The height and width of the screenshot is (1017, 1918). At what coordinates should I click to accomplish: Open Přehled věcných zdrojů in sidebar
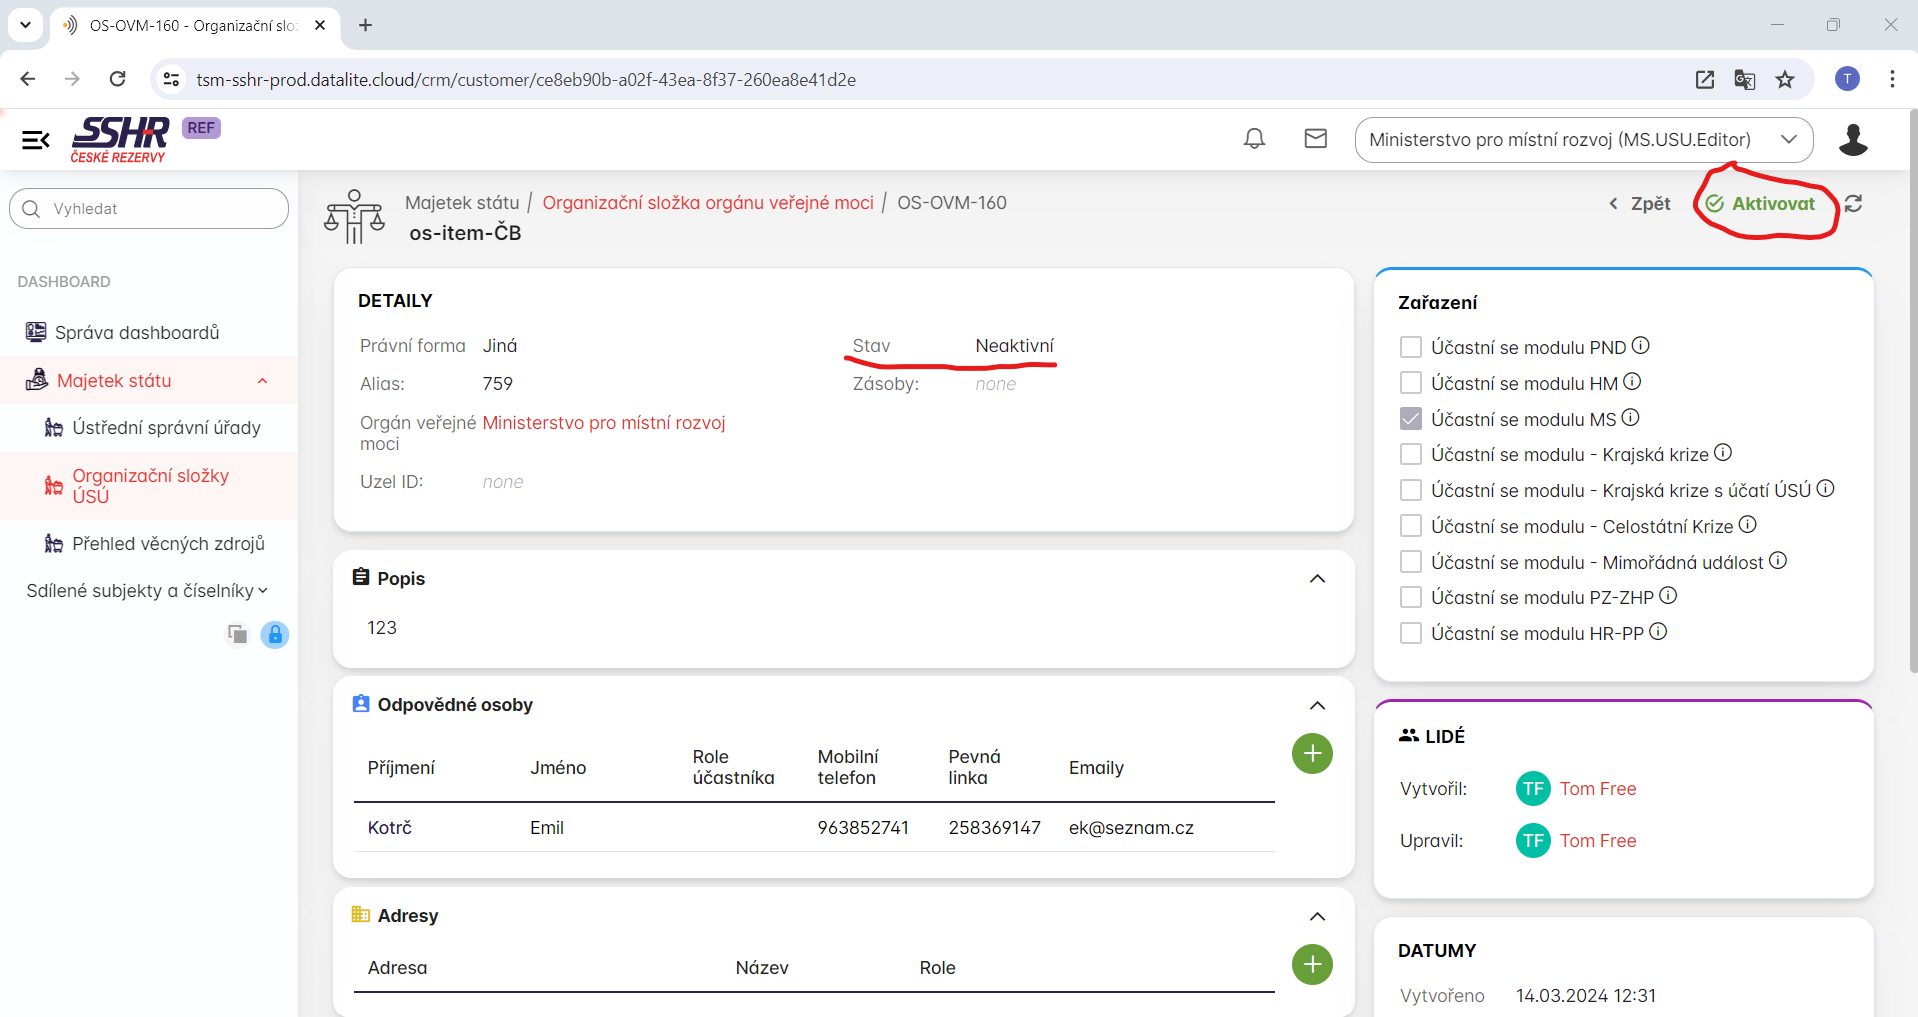(168, 544)
